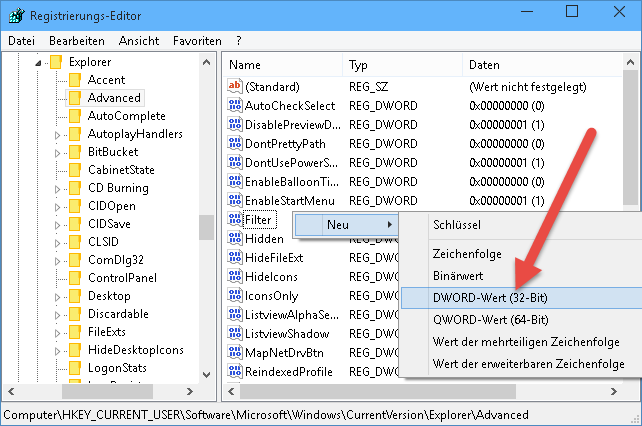Open the Bearbeiten menu
Viewport: 642px width, 426px height.
(x=76, y=41)
